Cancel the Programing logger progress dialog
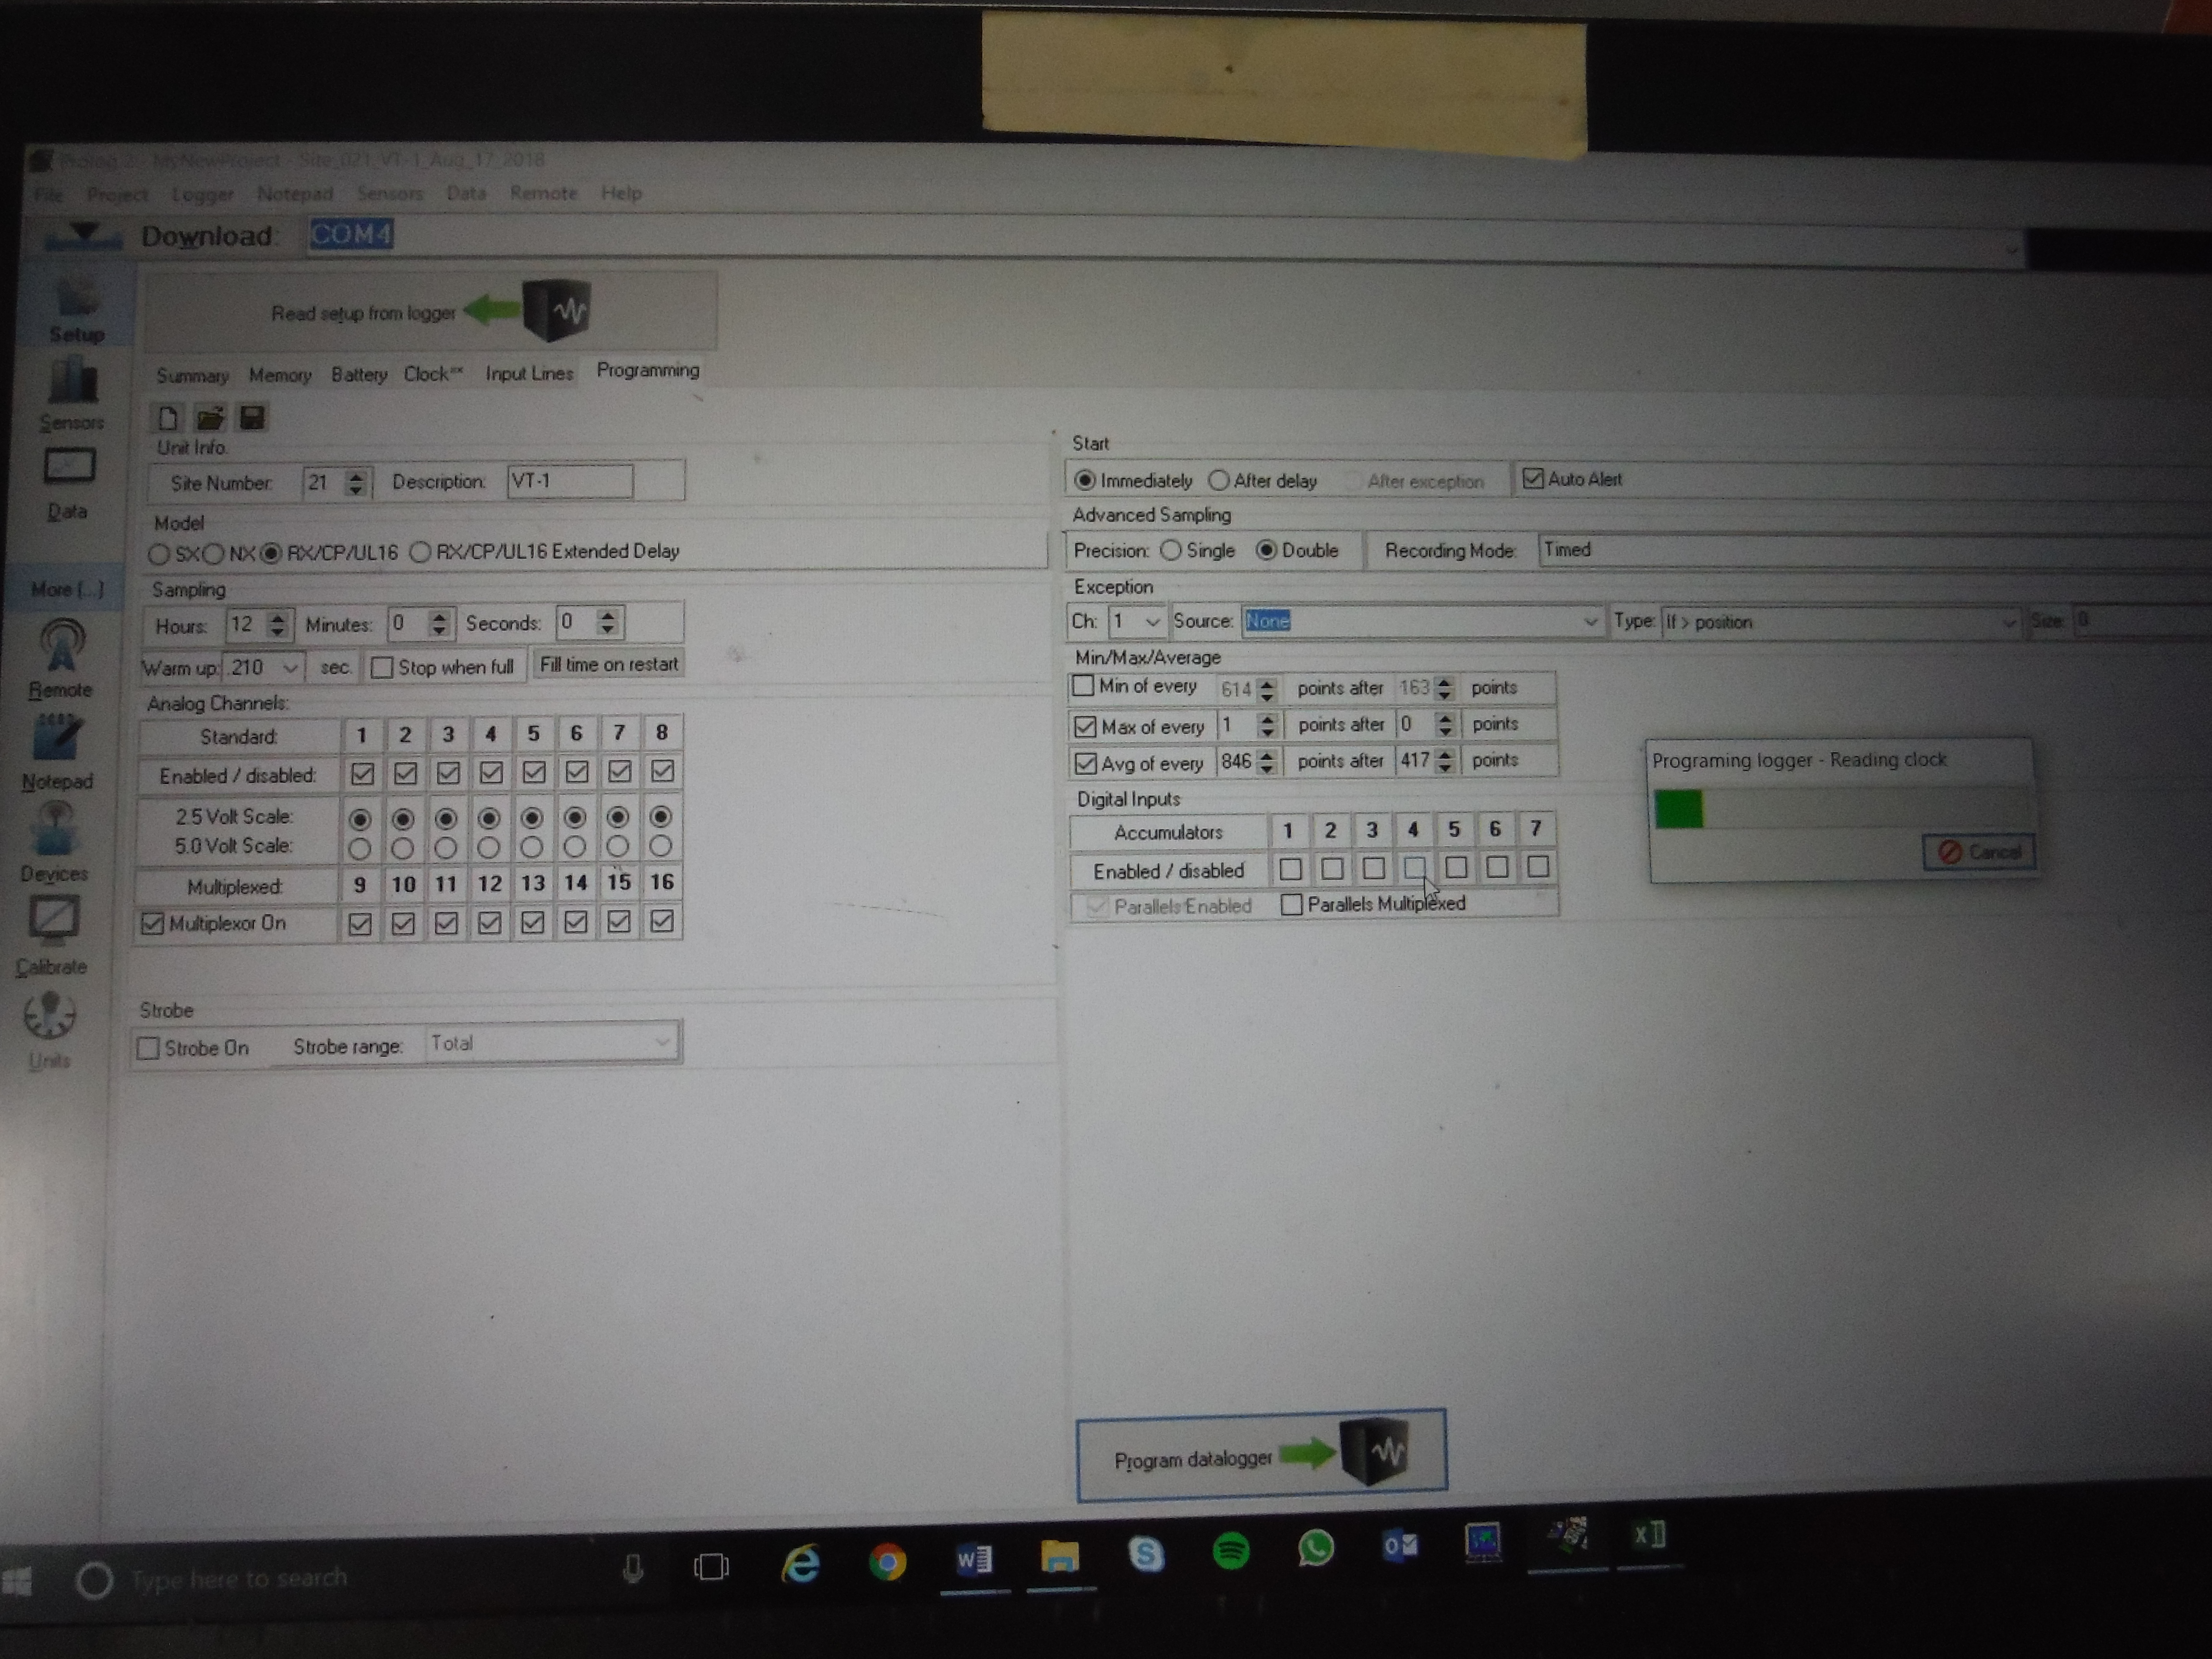 1978,852
